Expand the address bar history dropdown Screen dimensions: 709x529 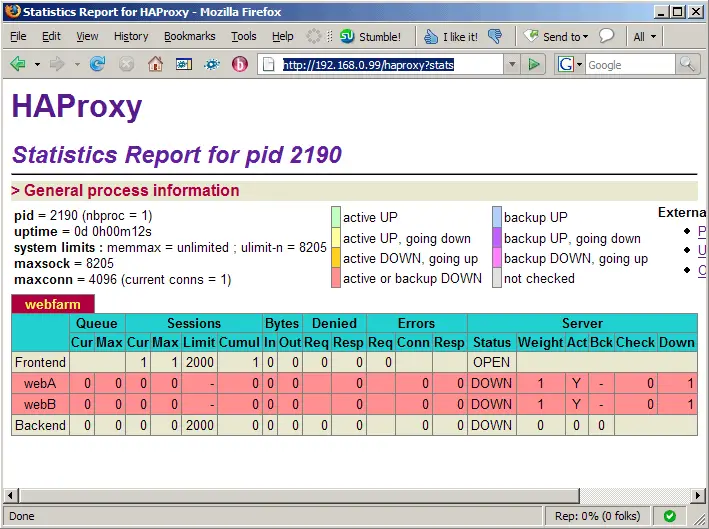point(512,65)
